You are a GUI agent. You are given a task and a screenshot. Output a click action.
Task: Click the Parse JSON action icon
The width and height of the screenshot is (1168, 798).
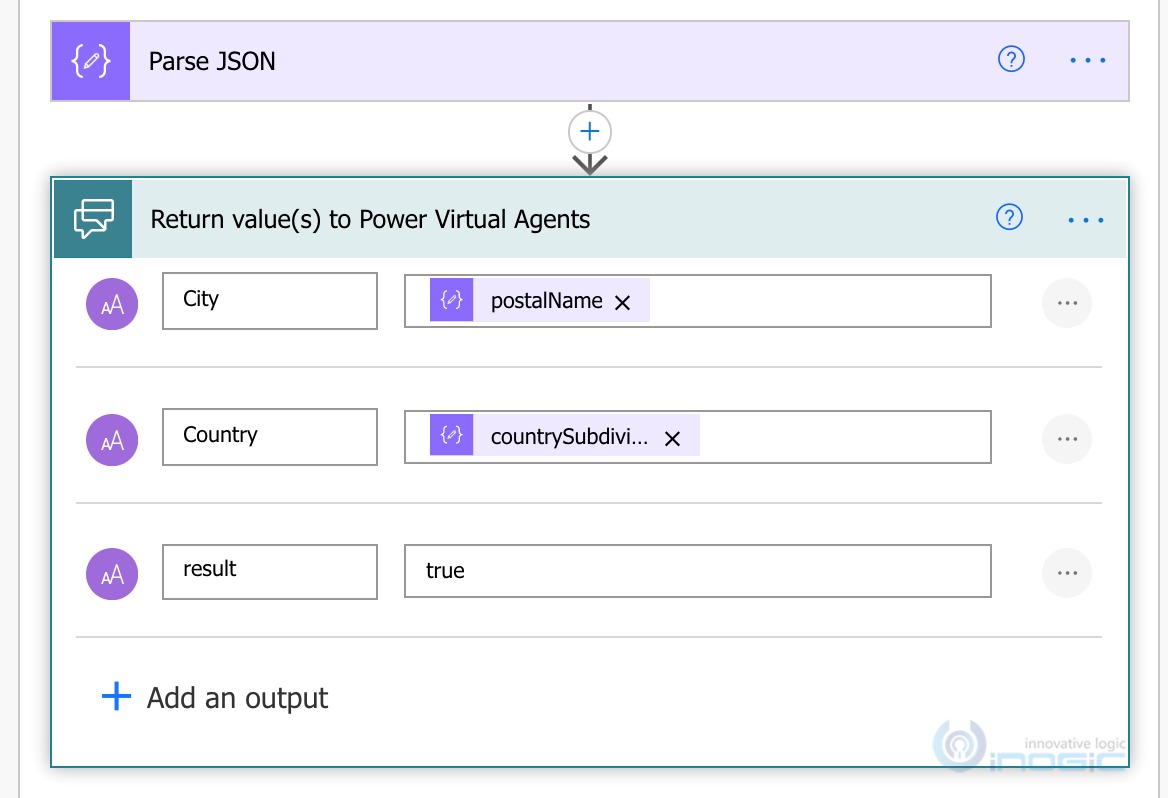tap(91, 61)
